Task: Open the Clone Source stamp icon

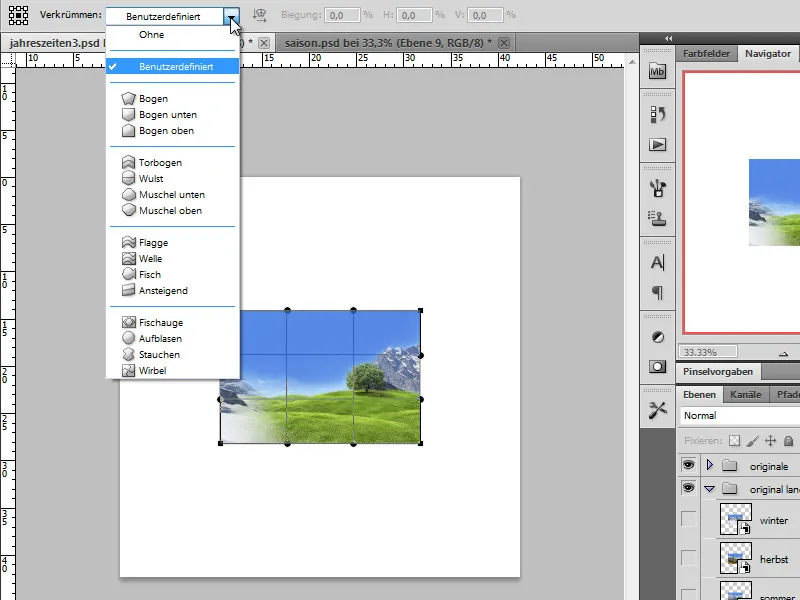Action: [x=657, y=218]
